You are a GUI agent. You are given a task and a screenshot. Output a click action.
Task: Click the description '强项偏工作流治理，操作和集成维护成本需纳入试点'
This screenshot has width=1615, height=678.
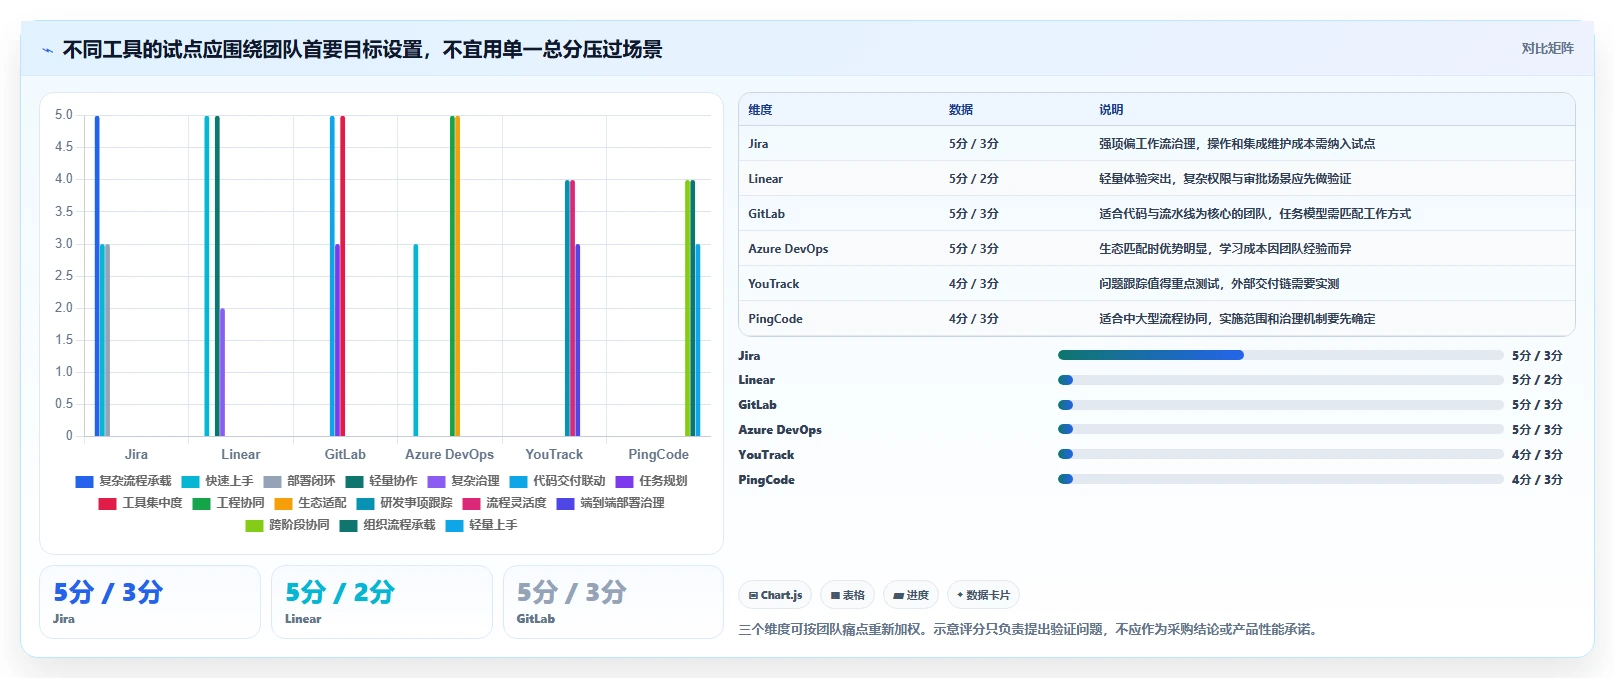click(x=1237, y=144)
